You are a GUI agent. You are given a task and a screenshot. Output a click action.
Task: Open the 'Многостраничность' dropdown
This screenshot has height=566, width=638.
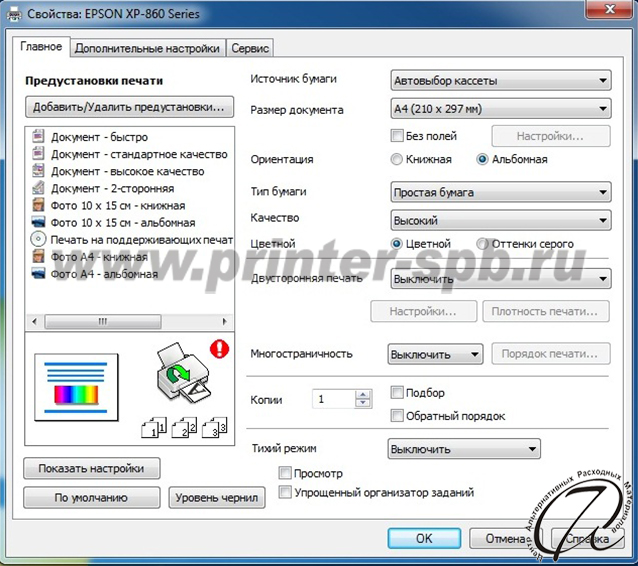(435, 354)
